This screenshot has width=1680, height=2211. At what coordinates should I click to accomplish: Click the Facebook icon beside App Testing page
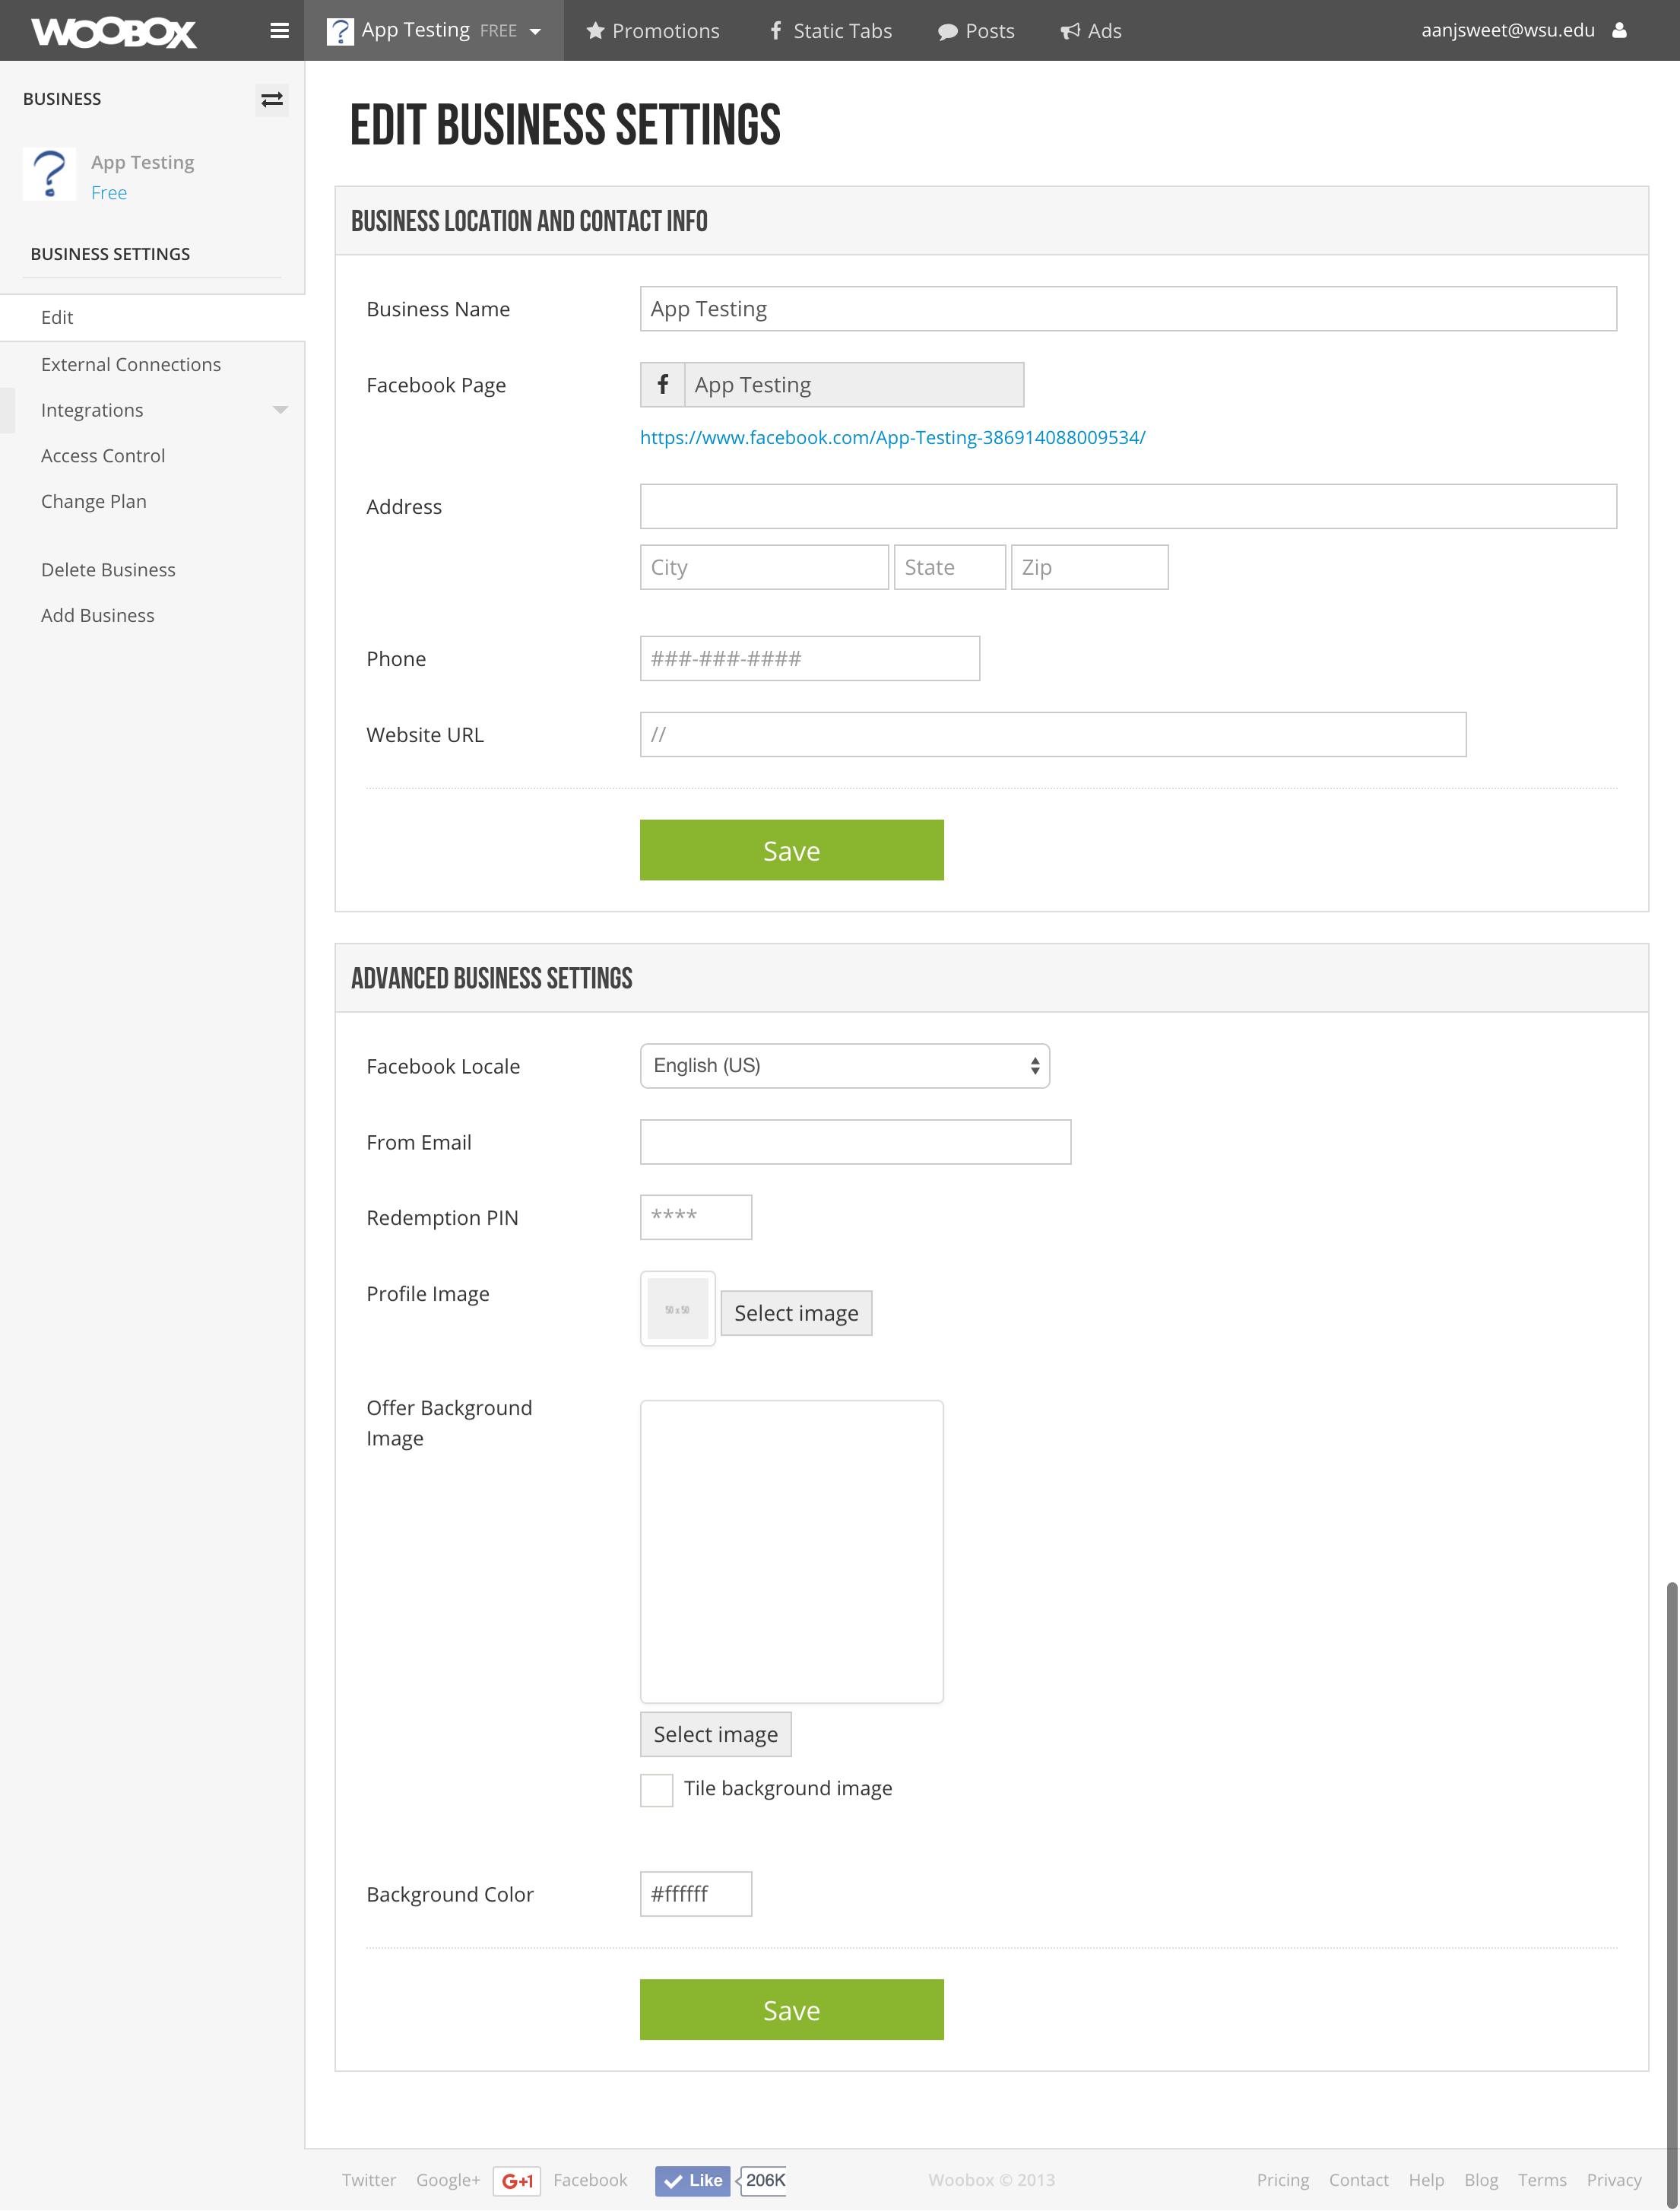pyautogui.click(x=662, y=385)
